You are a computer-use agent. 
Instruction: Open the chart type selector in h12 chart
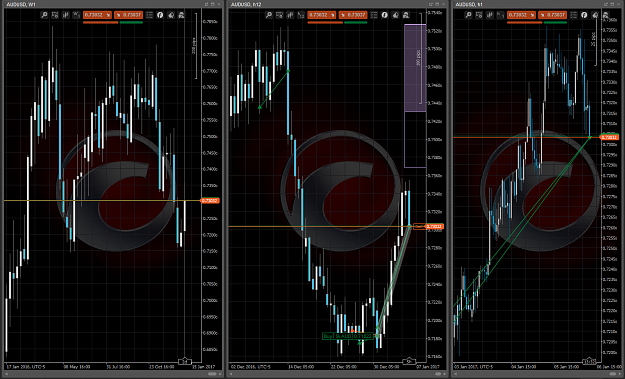pyautogui.click(x=290, y=15)
